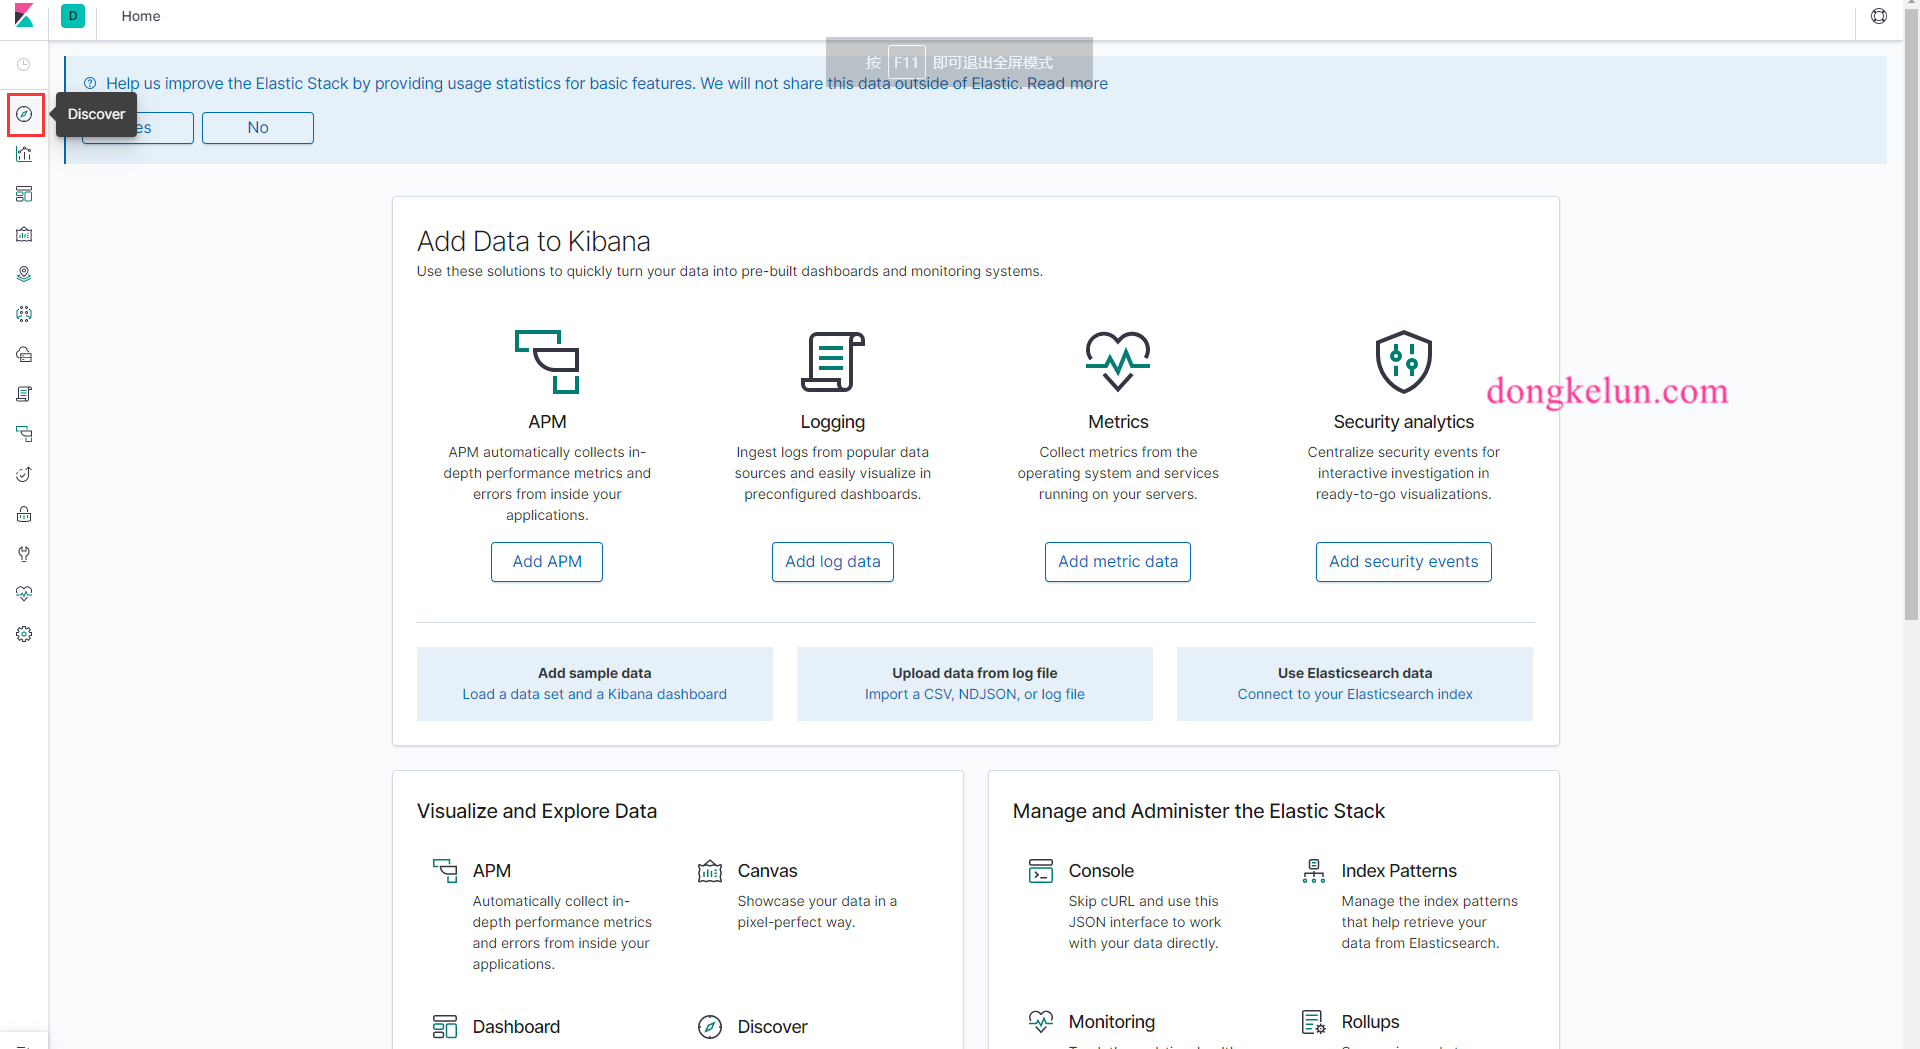Open the SIEM lock icon in sidebar

[x=24, y=514]
